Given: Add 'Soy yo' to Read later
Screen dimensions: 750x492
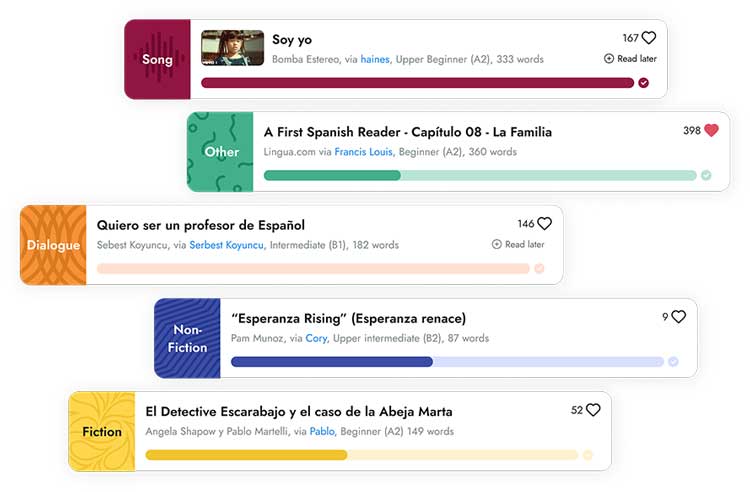Looking at the screenshot, I should click(x=629, y=59).
